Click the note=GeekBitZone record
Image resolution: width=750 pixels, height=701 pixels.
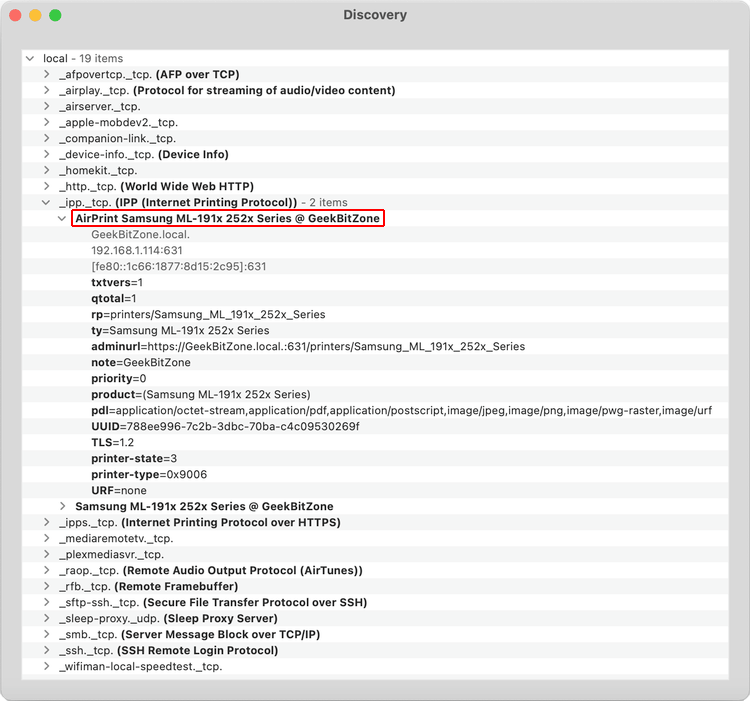[141, 362]
